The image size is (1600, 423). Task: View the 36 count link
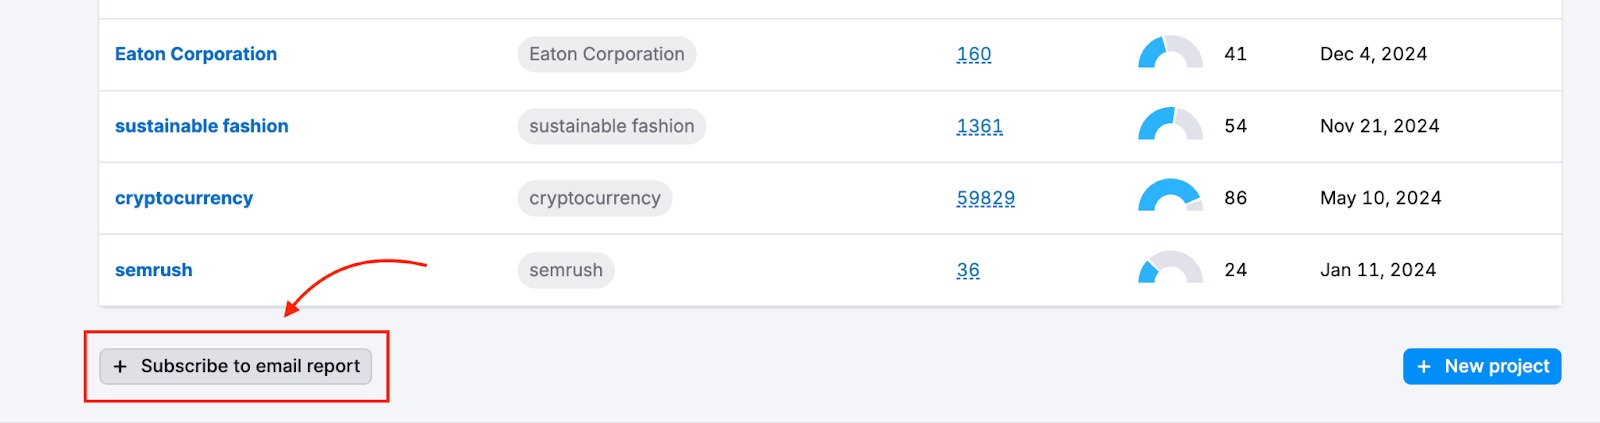[968, 270]
